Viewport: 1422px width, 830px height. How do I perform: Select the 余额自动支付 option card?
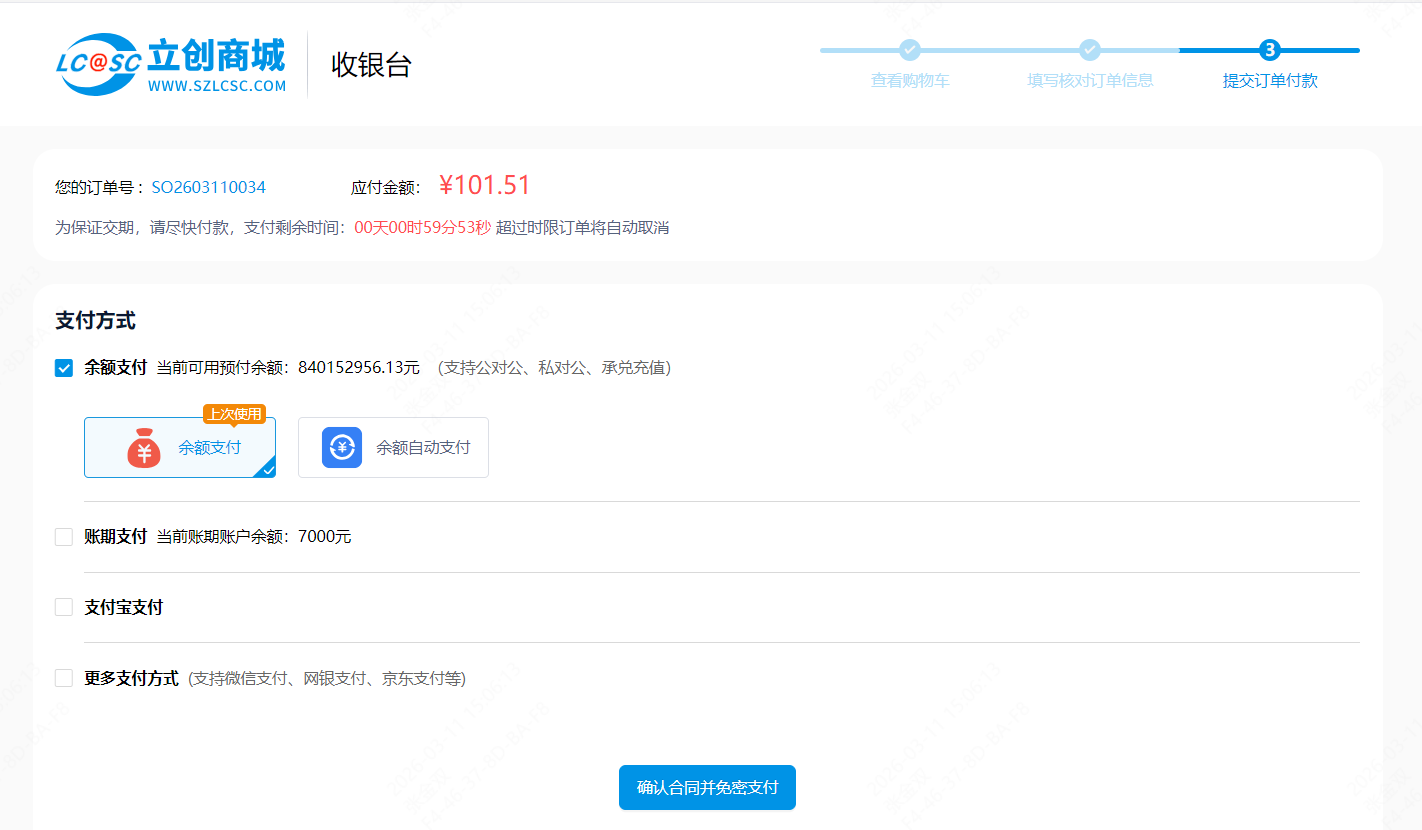tap(393, 447)
